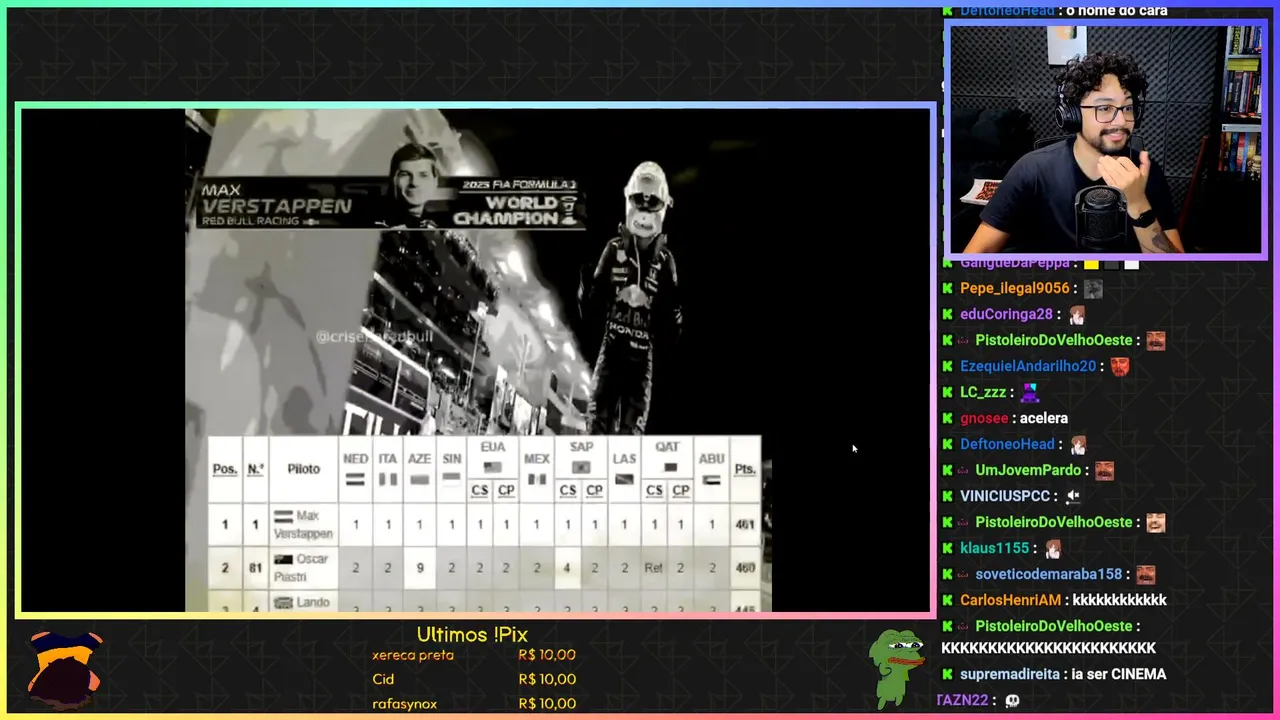Click Piastri's car number 81
This screenshot has height=720, width=1280.
[255, 568]
